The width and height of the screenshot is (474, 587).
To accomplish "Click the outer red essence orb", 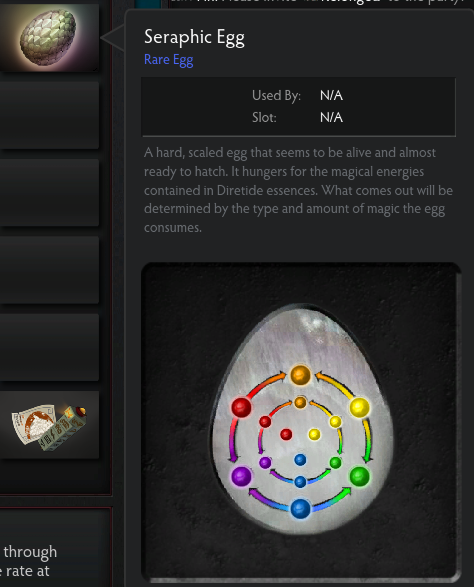I will click(241, 407).
